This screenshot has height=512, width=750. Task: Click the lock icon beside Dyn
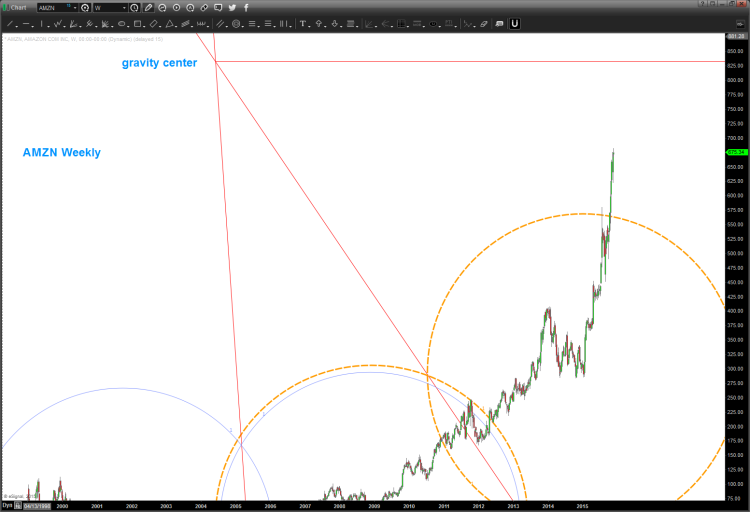[x=18, y=506]
